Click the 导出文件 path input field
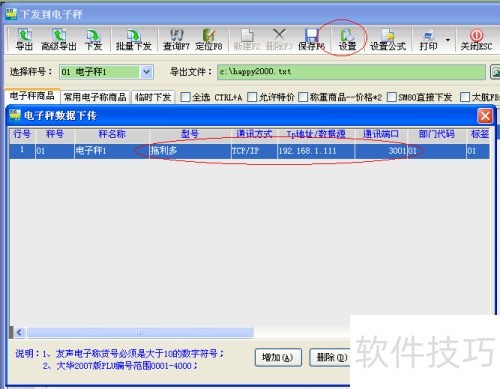500x389 pixels. [x=351, y=72]
